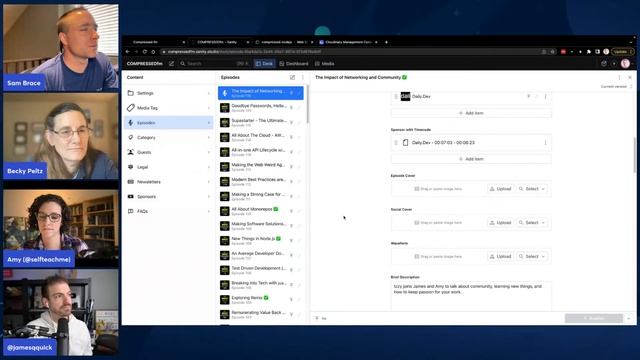Close the document pane with the X icon

[x=630, y=77]
